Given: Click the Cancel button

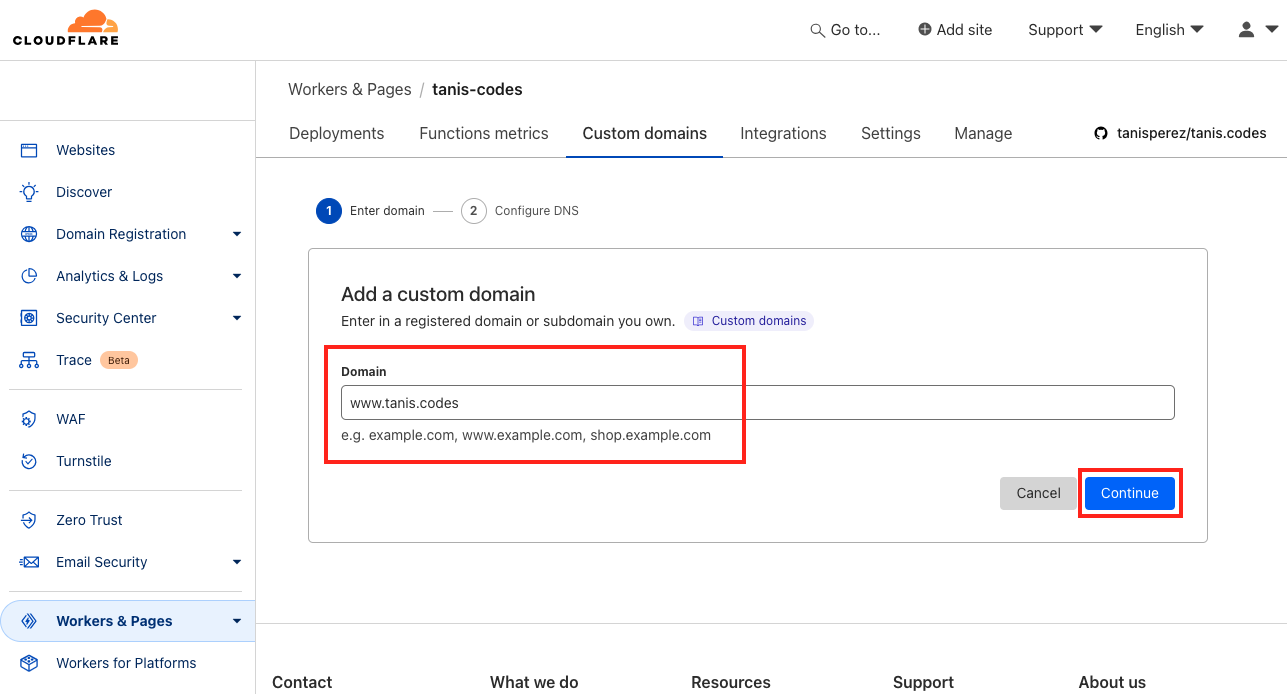Looking at the screenshot, I should click(x=1038, y=493).
